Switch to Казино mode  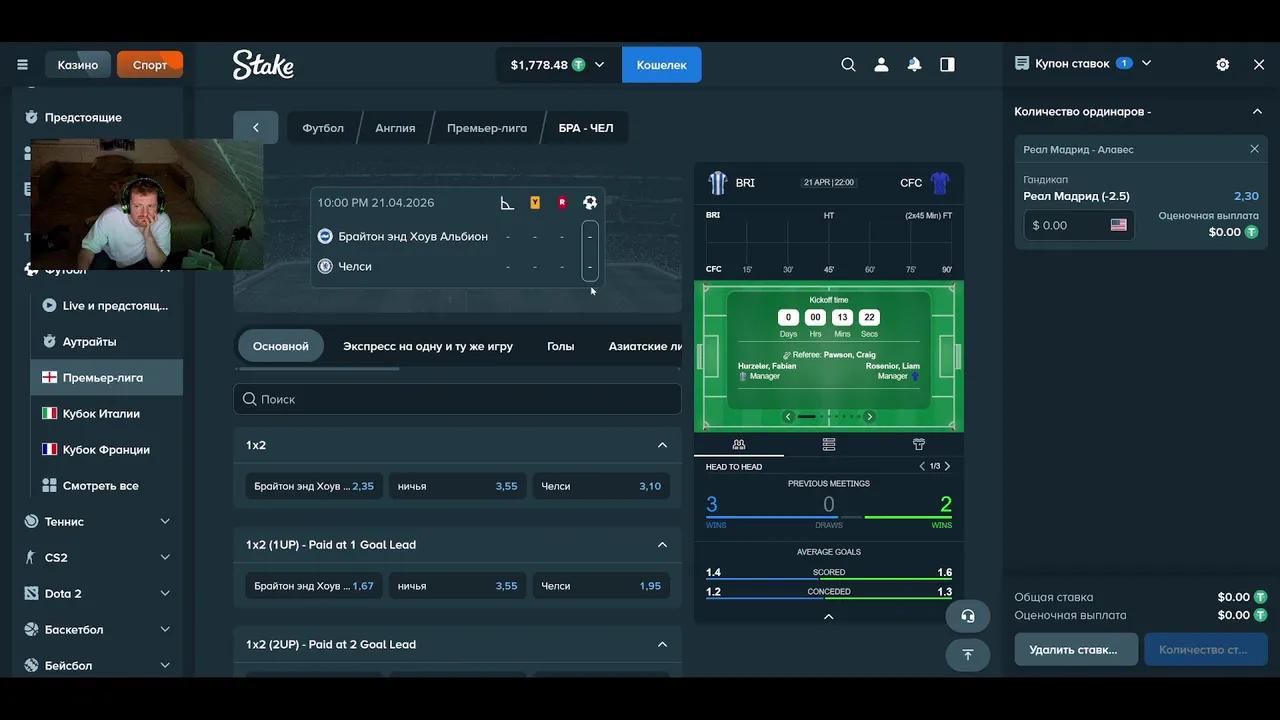(78, 65)
